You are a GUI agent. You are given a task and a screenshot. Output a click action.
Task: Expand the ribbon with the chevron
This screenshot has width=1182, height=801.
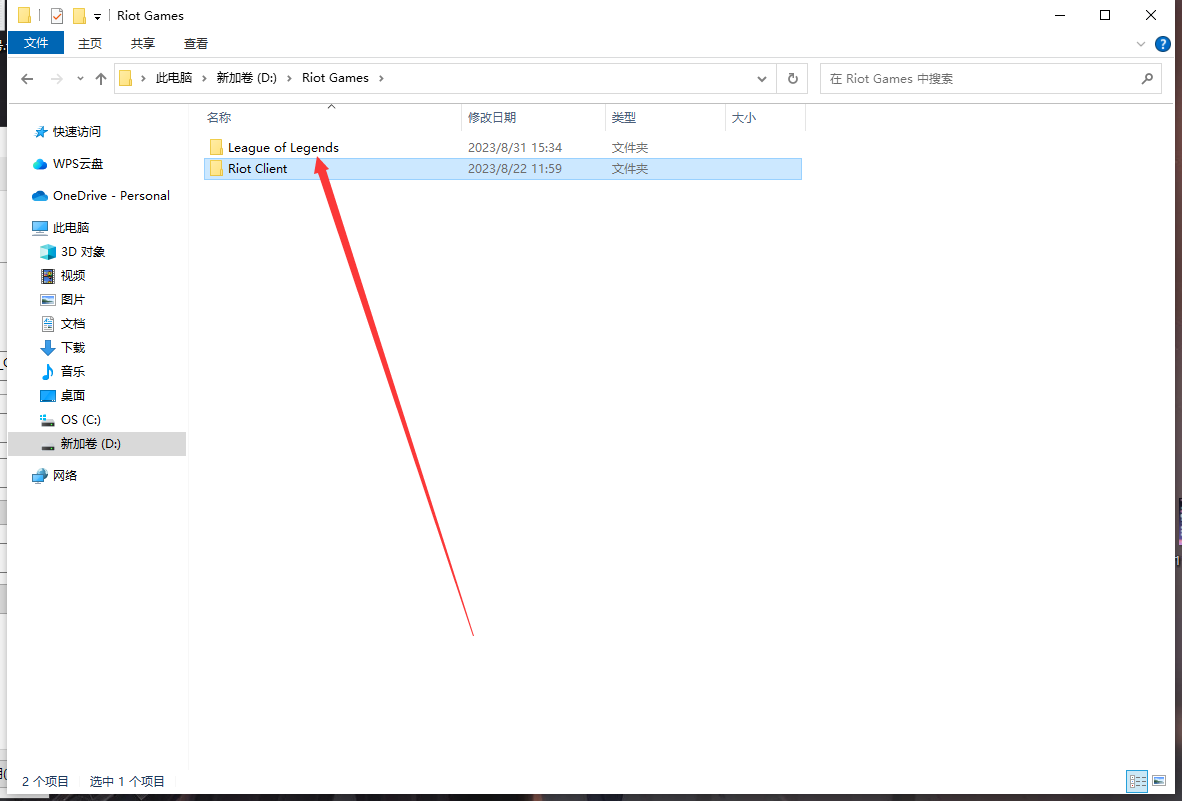coord(1141,44)
